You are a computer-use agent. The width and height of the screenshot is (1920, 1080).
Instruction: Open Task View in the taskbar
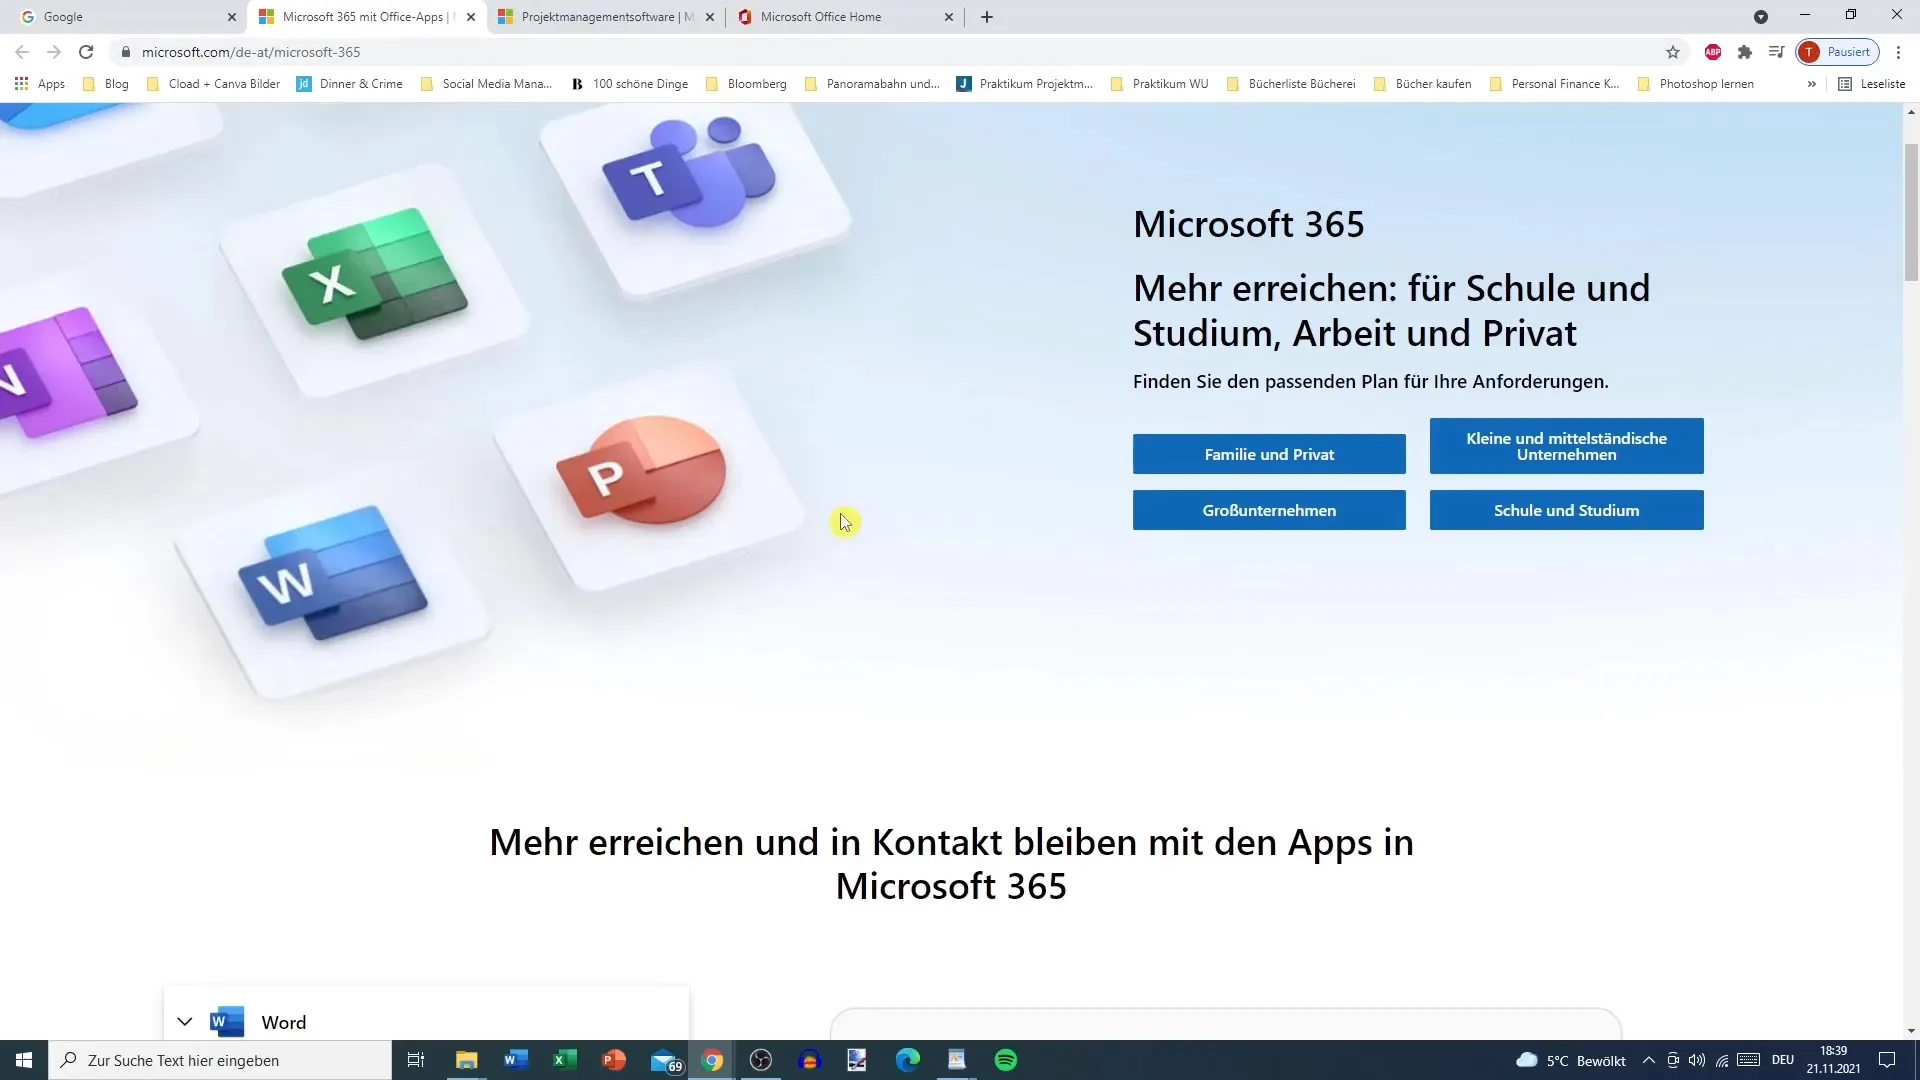tap(416, 1060)
